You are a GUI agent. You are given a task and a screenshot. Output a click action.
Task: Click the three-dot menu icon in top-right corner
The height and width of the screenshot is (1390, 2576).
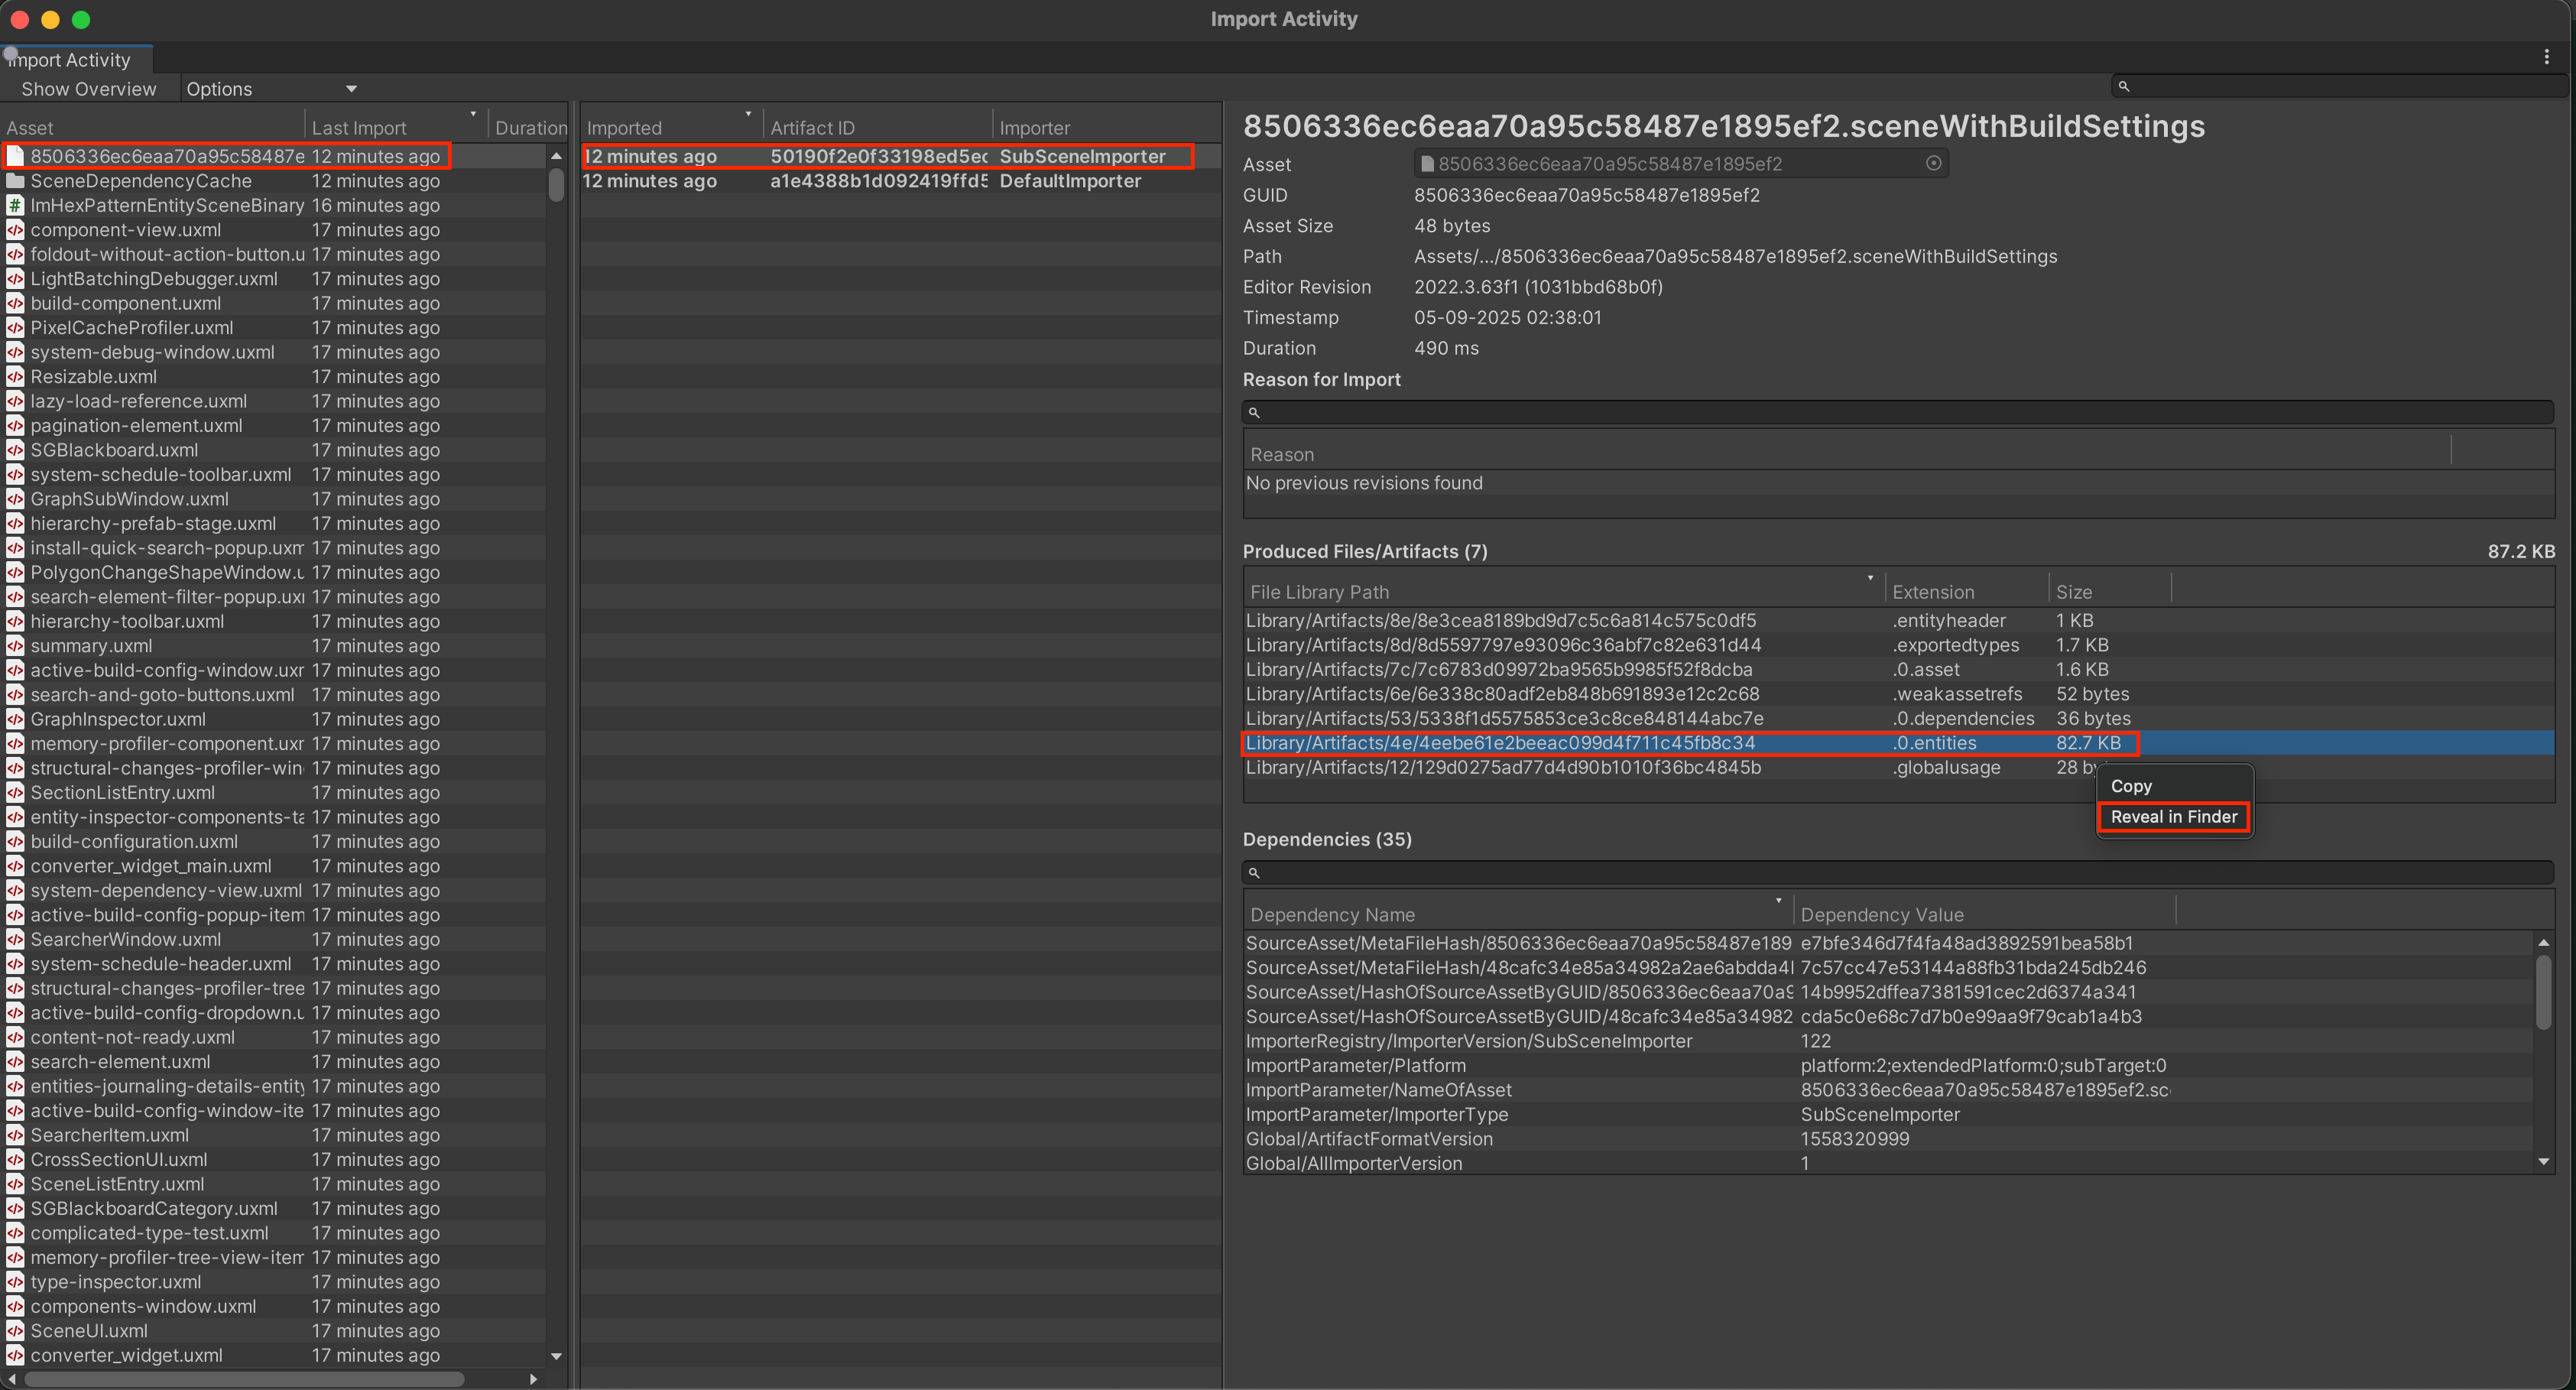point(2546,57)
